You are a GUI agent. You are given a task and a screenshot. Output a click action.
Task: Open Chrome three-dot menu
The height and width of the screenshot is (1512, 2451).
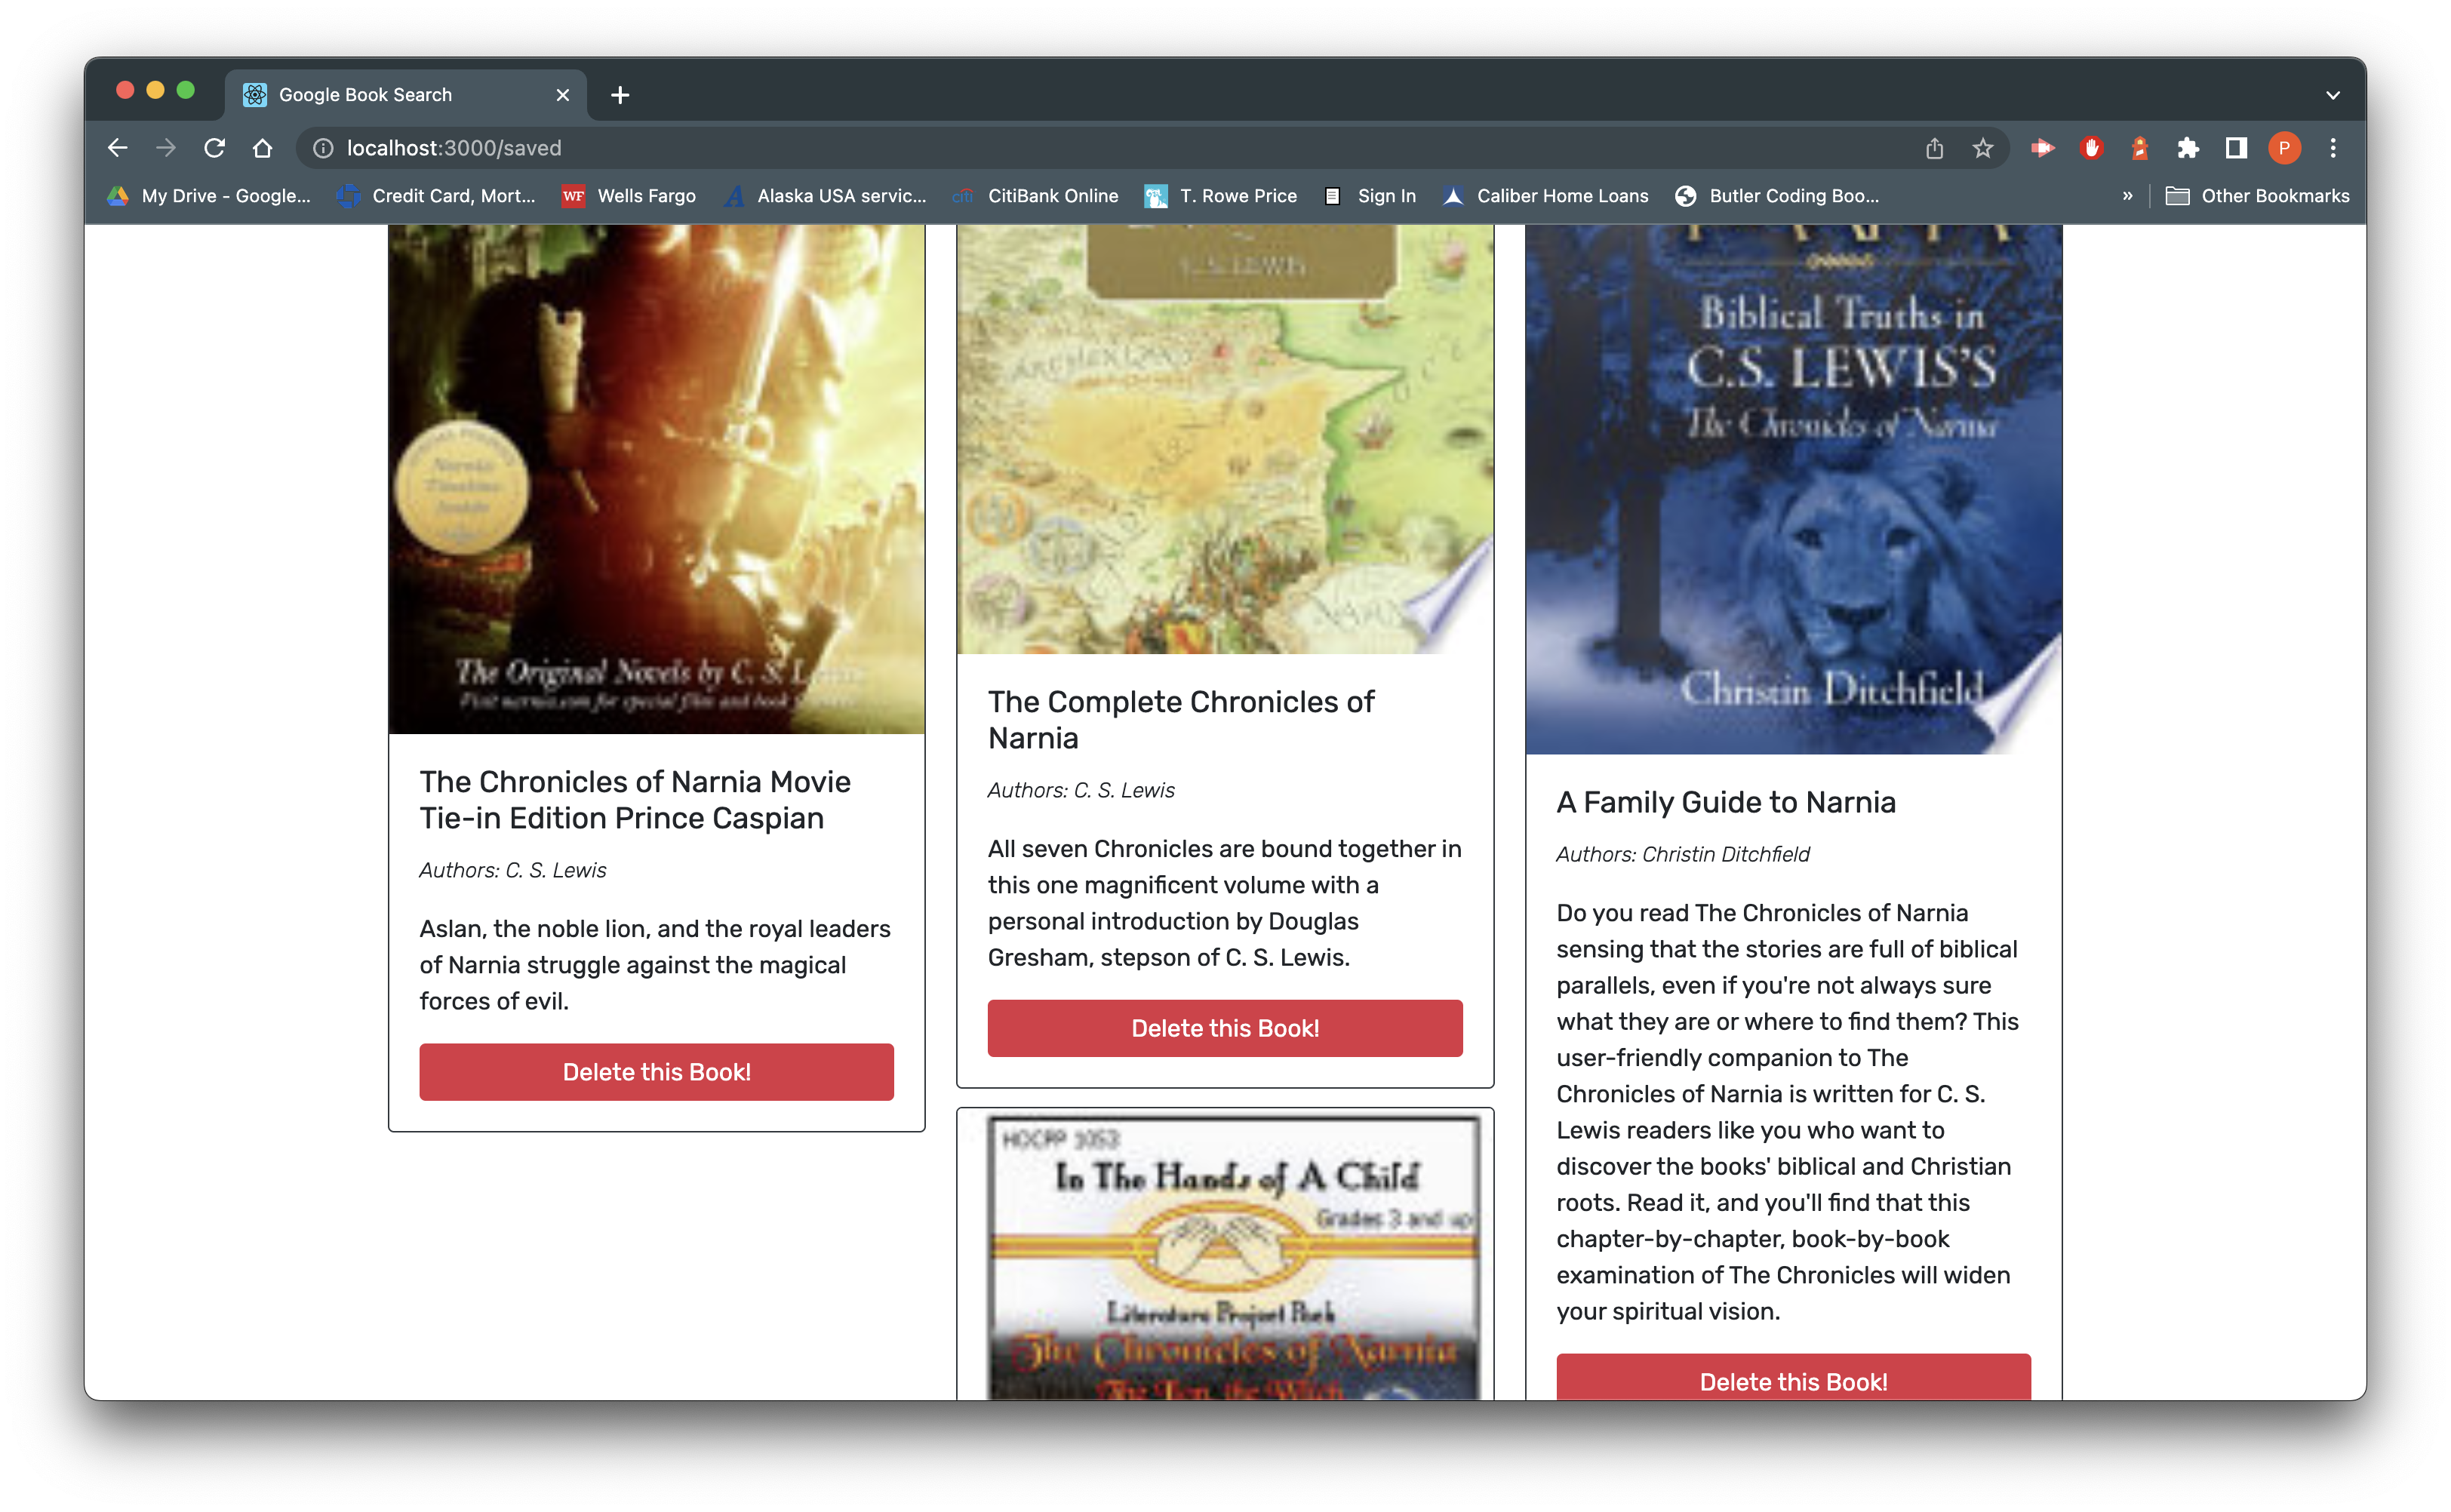[x=2333, y=148]
